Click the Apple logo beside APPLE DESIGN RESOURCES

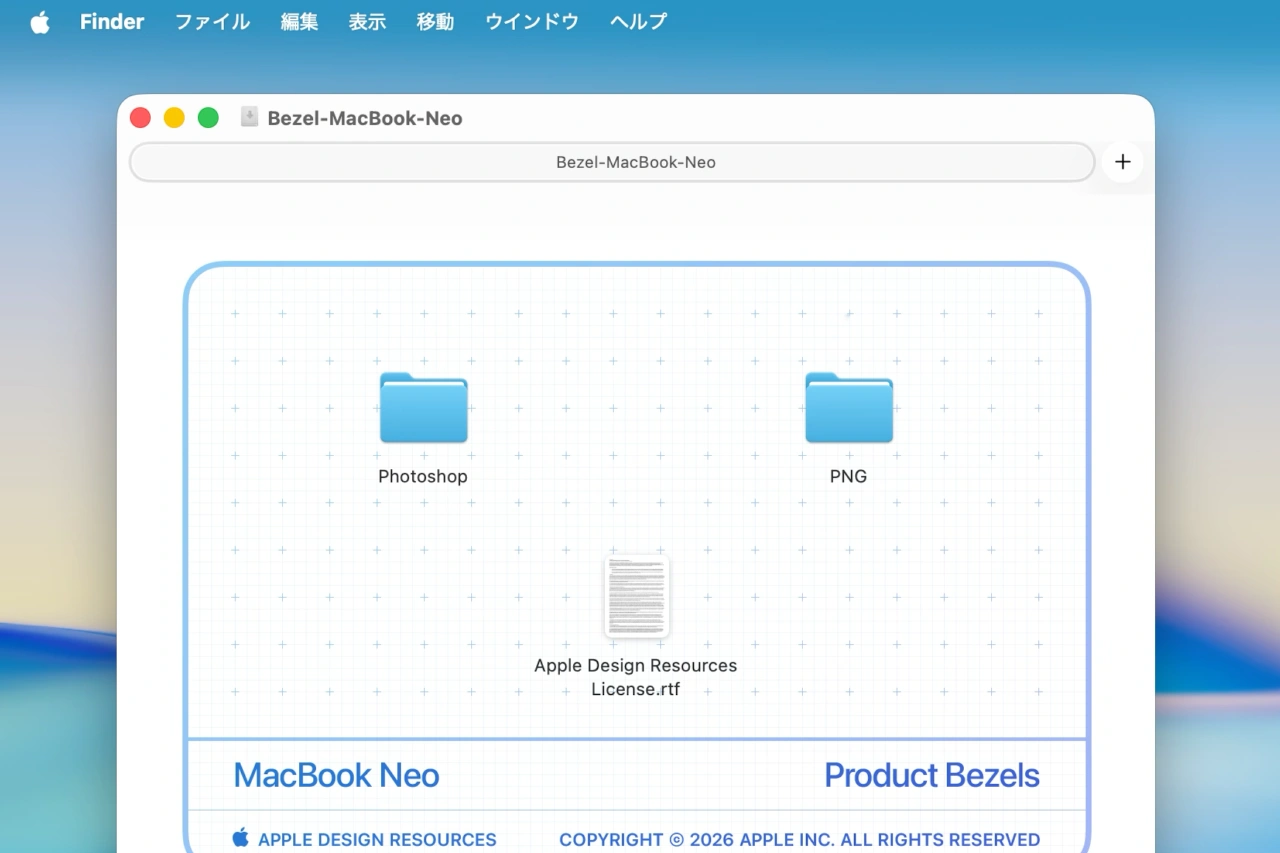pos(240,838)
